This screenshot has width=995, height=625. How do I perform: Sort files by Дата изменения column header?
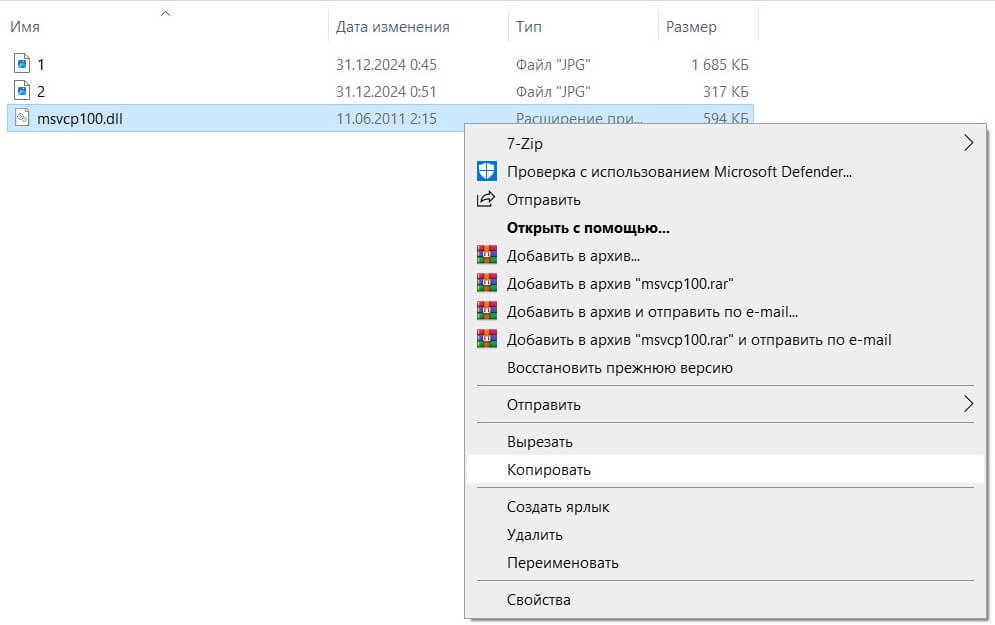(392, 27)
